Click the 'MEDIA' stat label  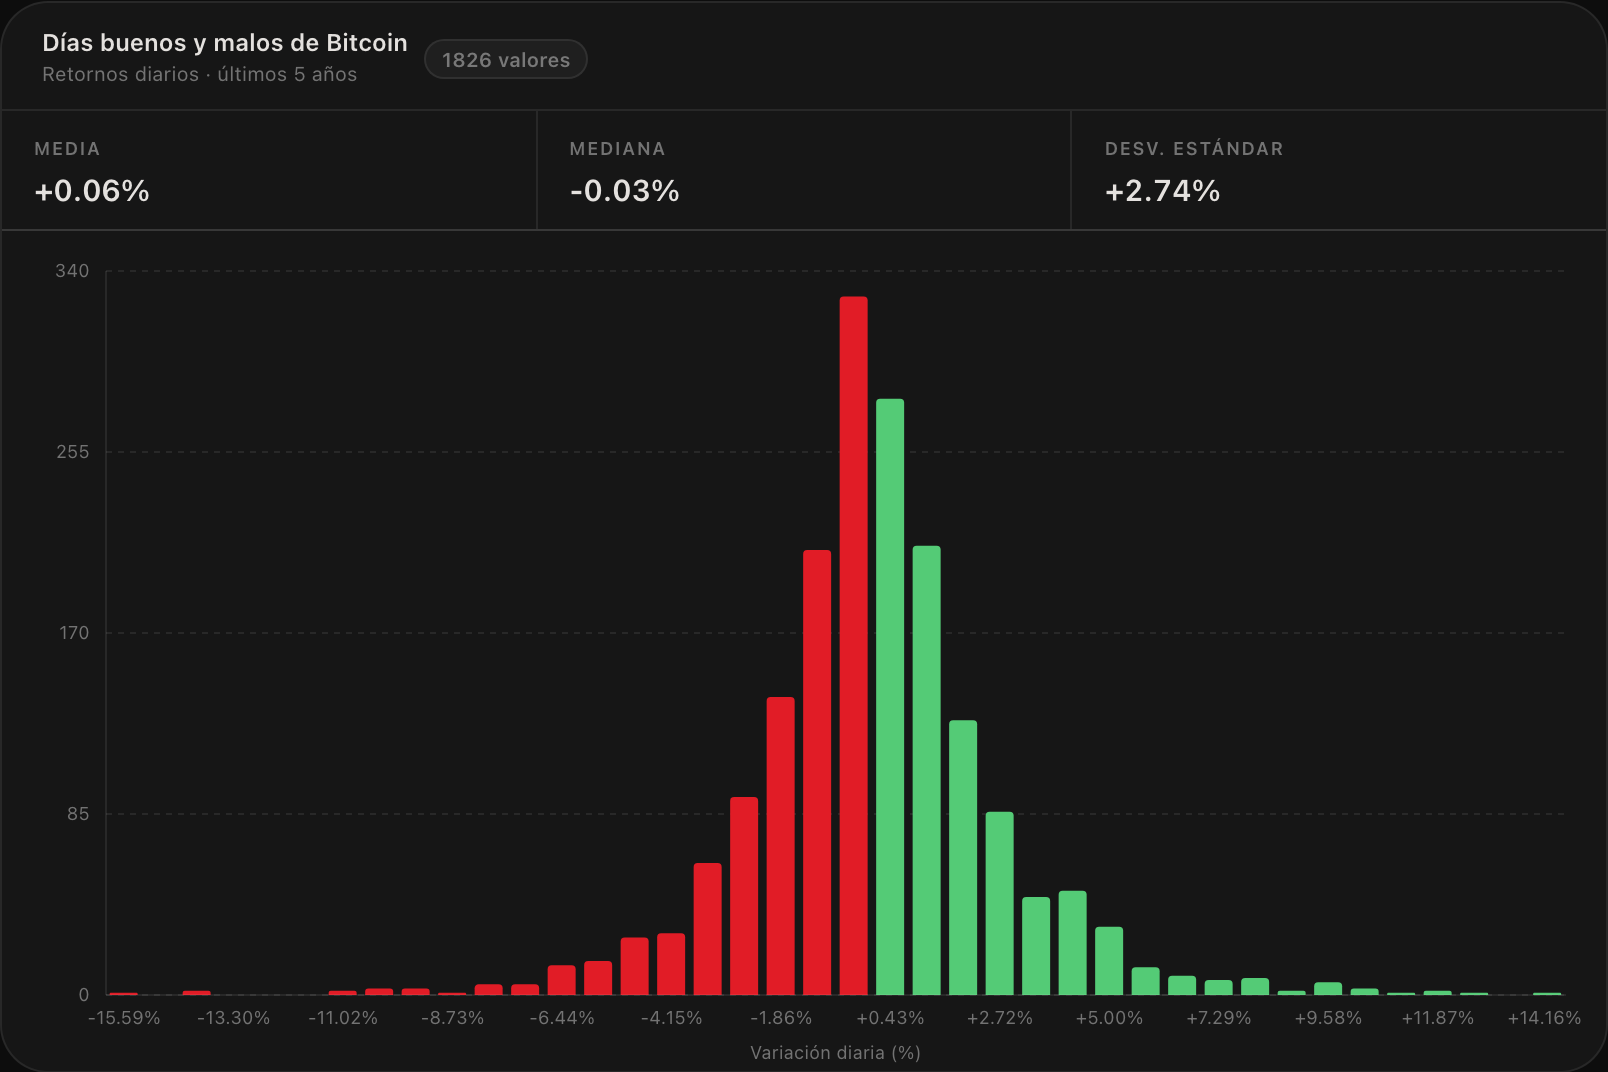tap(67, 149)
